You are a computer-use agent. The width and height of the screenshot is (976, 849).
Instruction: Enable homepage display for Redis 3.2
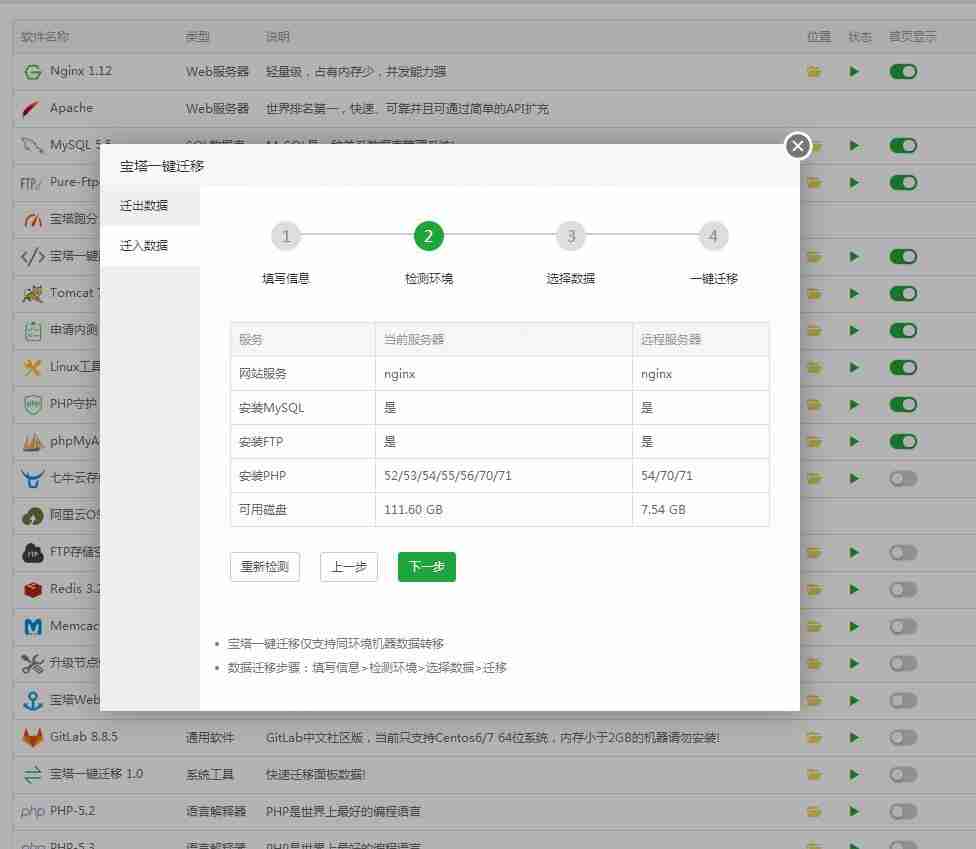(902, 589)
